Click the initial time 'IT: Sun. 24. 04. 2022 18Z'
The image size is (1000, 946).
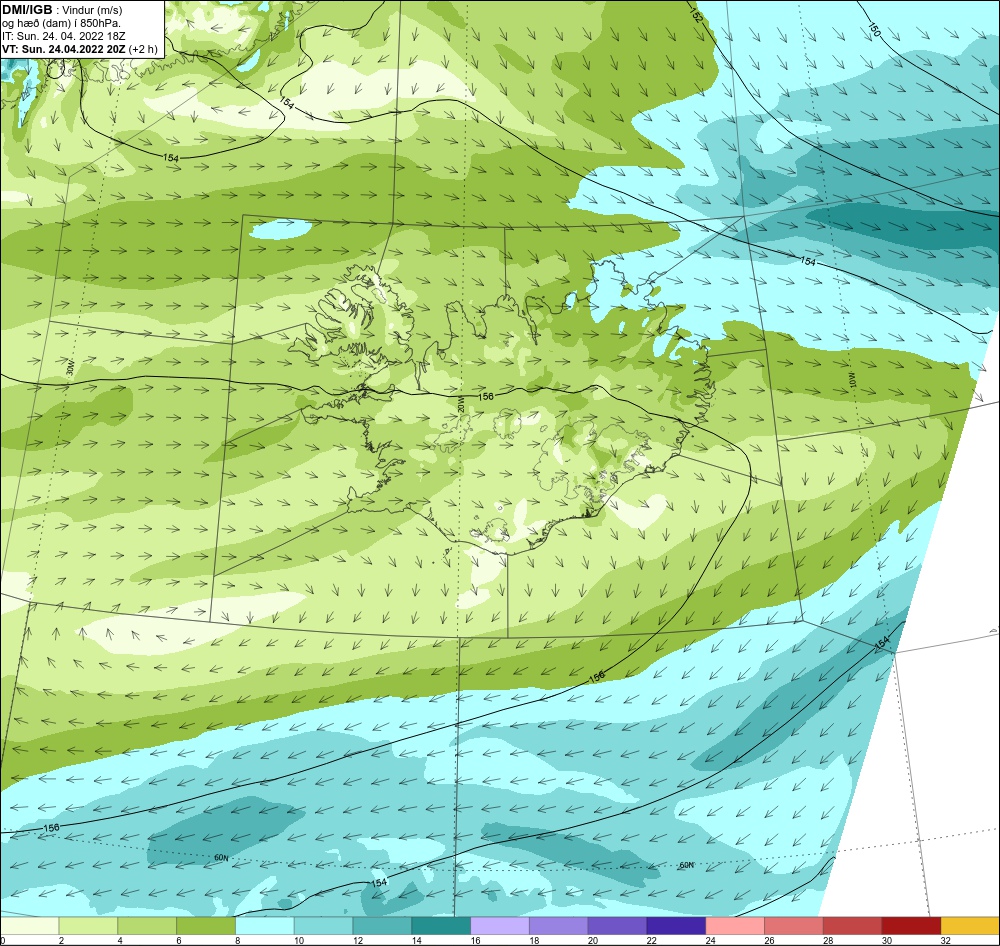pos(64,36)
